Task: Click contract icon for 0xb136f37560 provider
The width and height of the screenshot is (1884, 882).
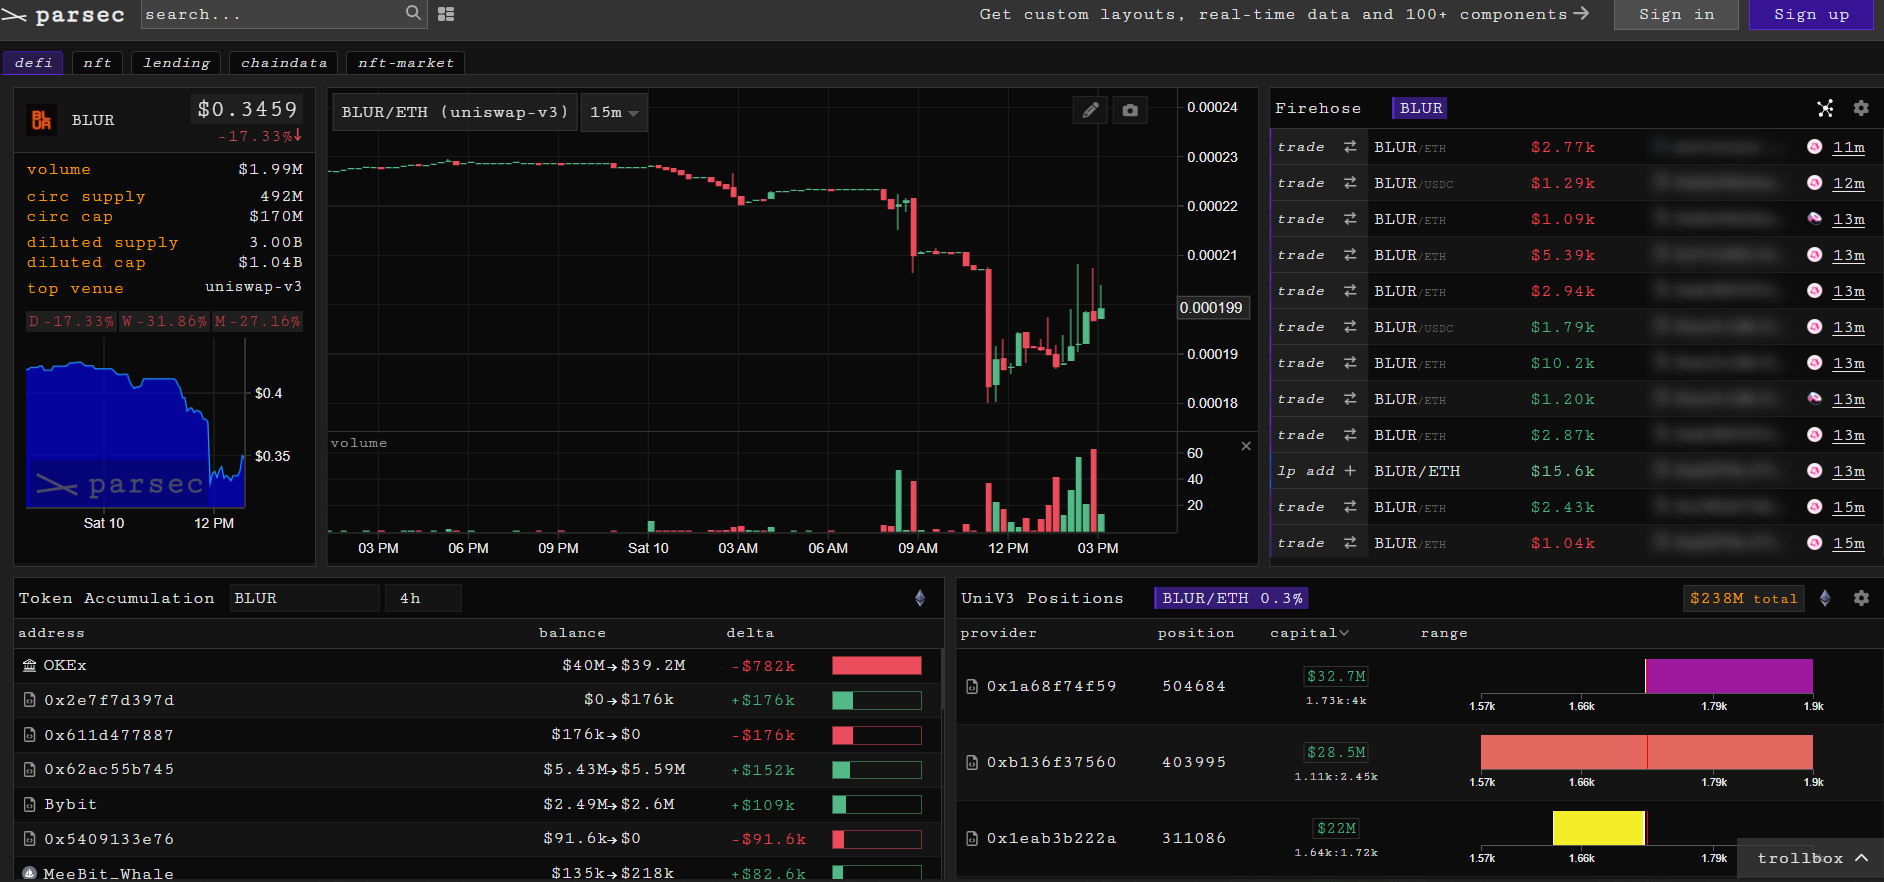Action: tap(972, 762)
